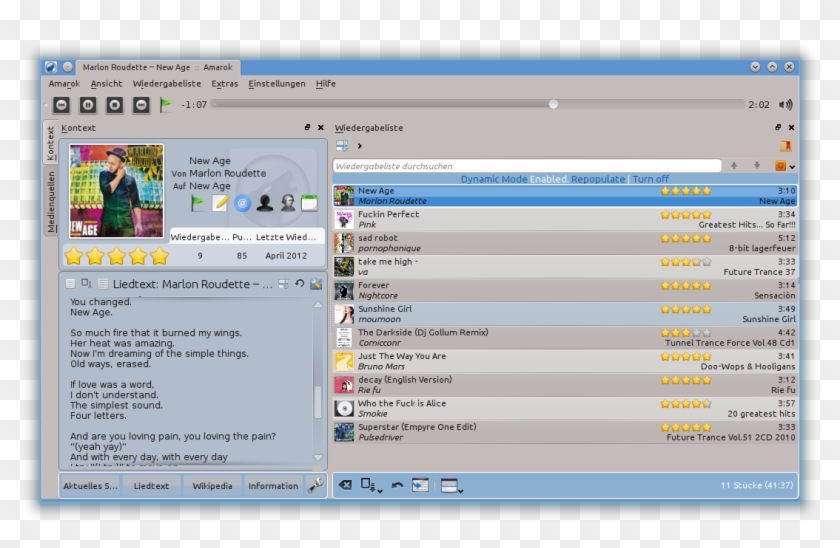The image size is (840, 548).
Task: Undock the Kontext panel
Action: click(307, 127)
